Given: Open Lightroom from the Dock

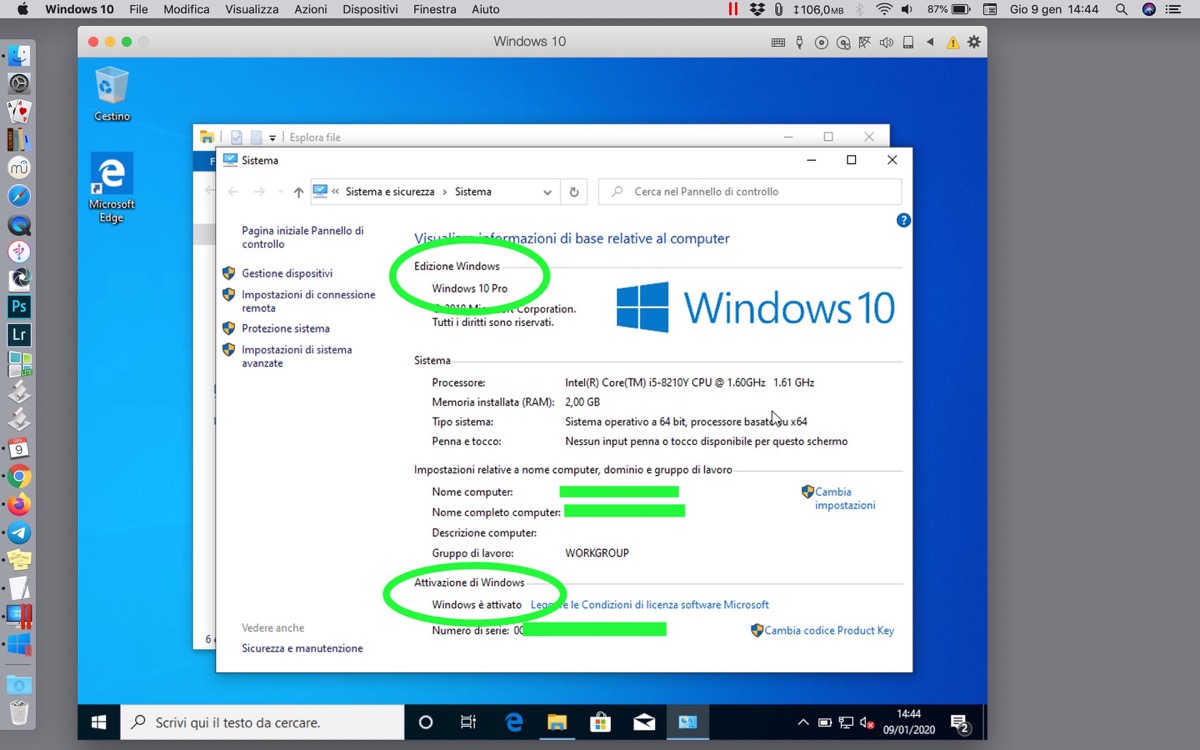Looking at the screenshot, I should [19, 335].
